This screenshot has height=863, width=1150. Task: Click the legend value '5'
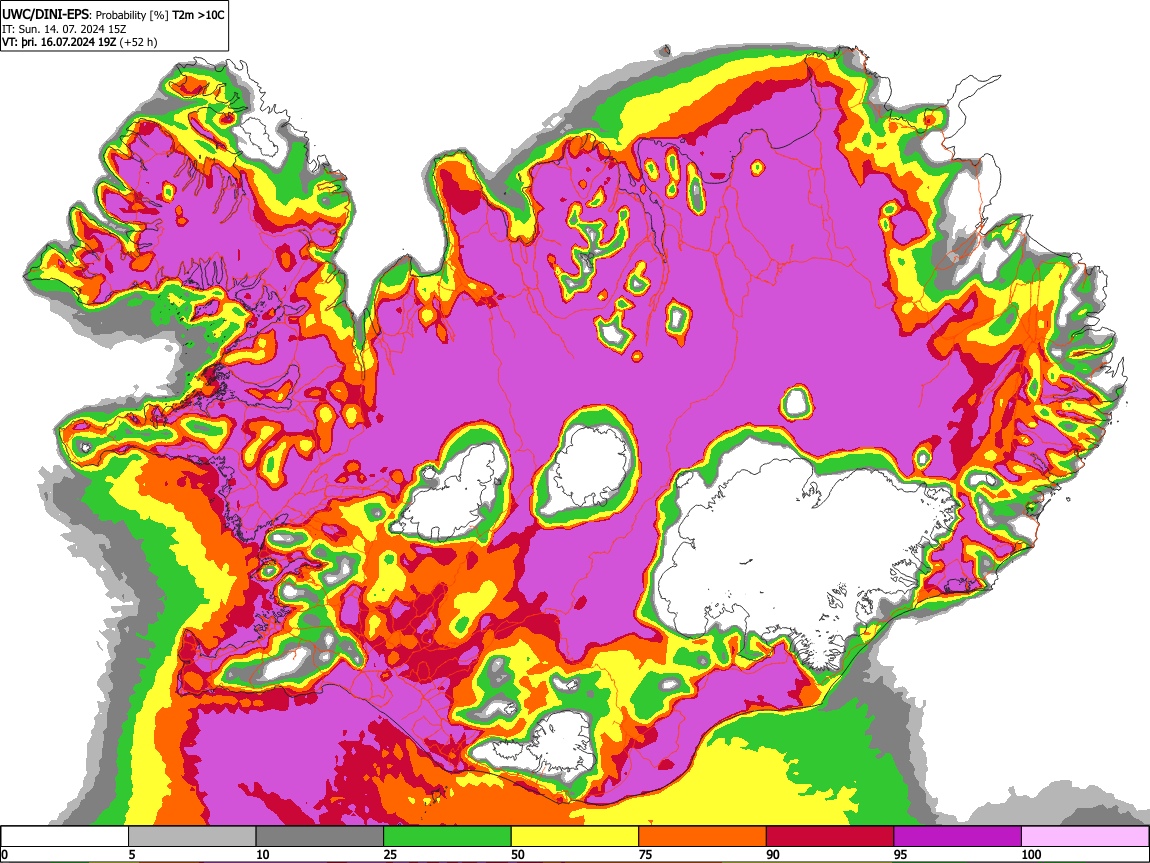[132, 854]
